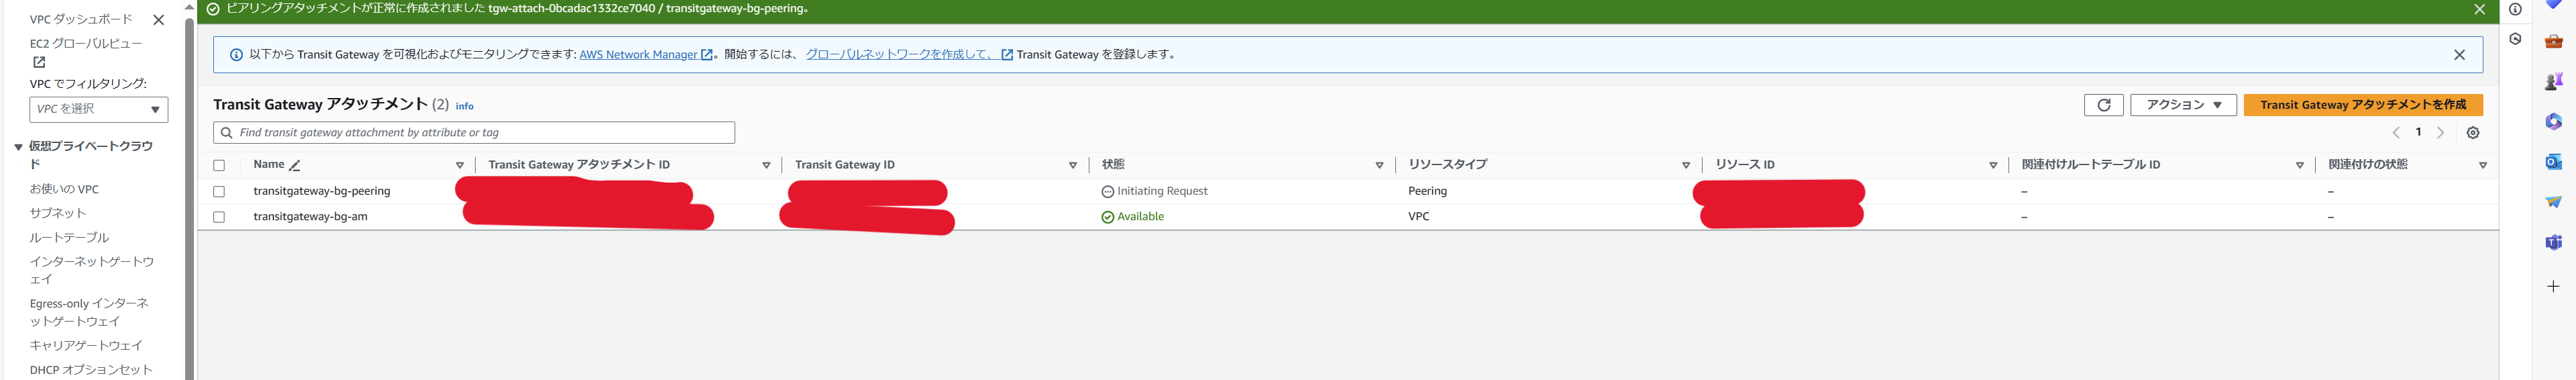Dismiss the green success notification banner
Viewport: 2576px width, 380px height.
(2479, 9)
